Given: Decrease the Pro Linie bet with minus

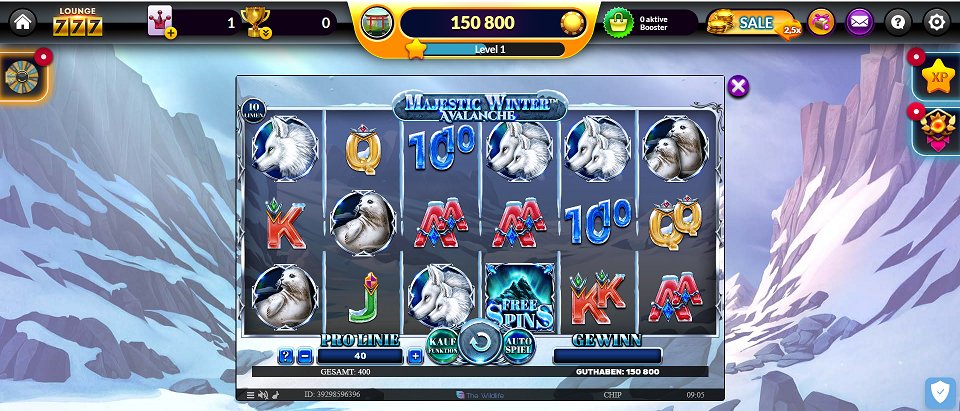Looking at the screenshot, I should (305, 356).
